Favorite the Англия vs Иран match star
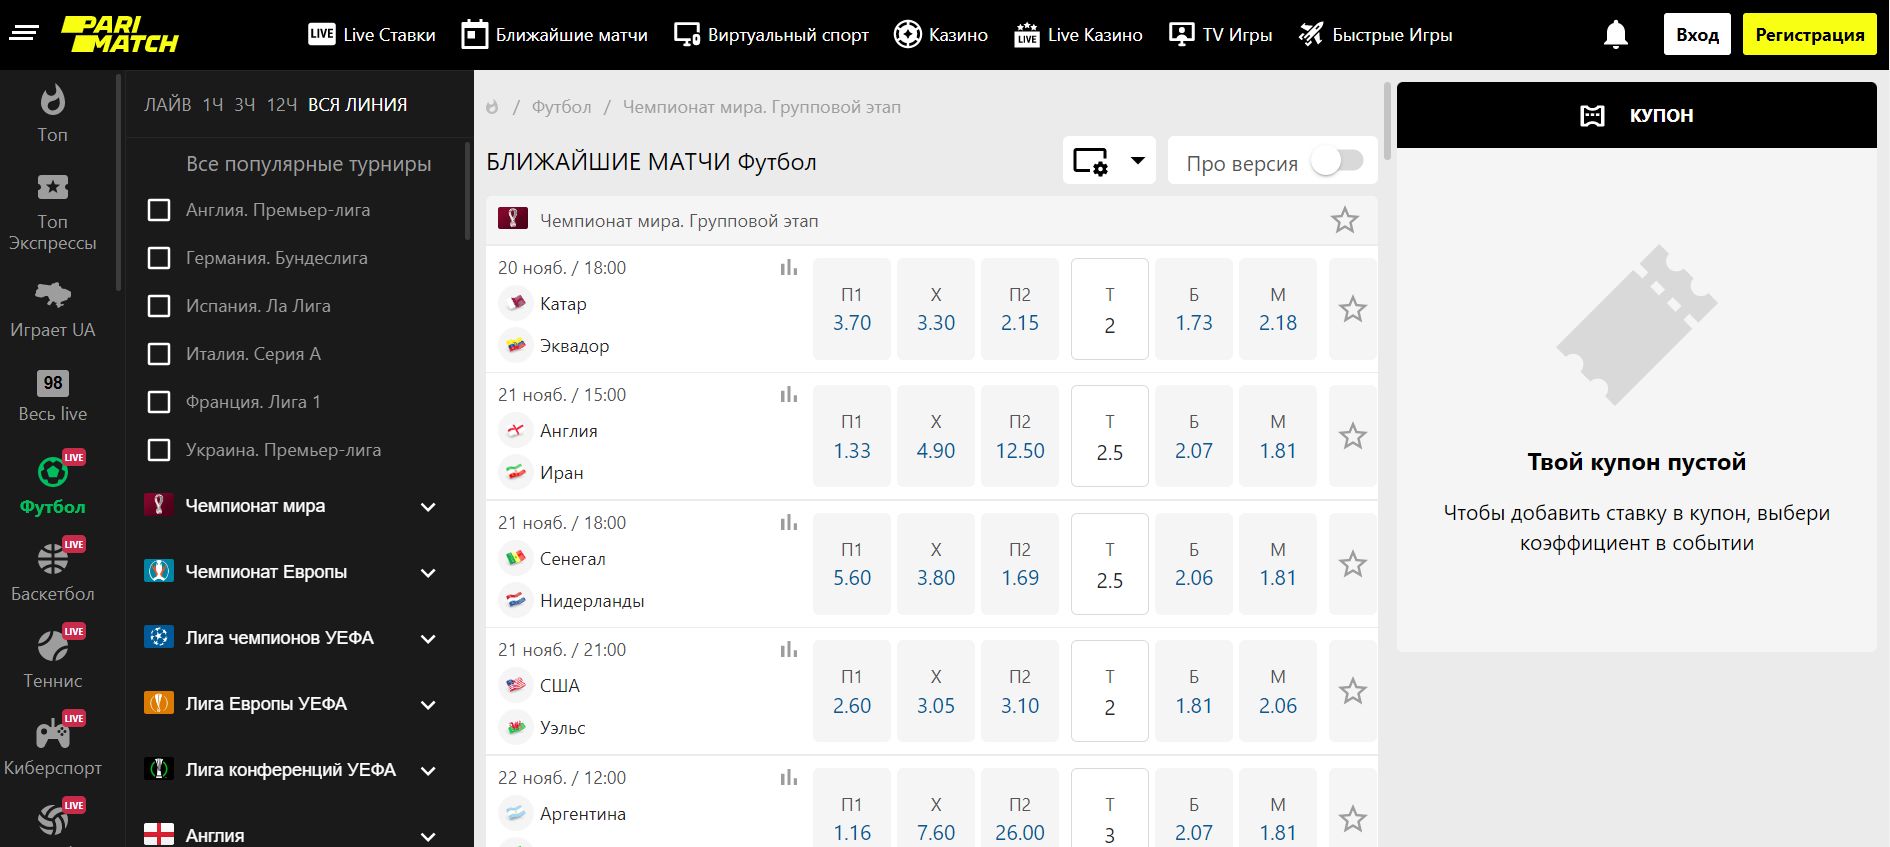1890x847 pixels. click(1352, 437)
